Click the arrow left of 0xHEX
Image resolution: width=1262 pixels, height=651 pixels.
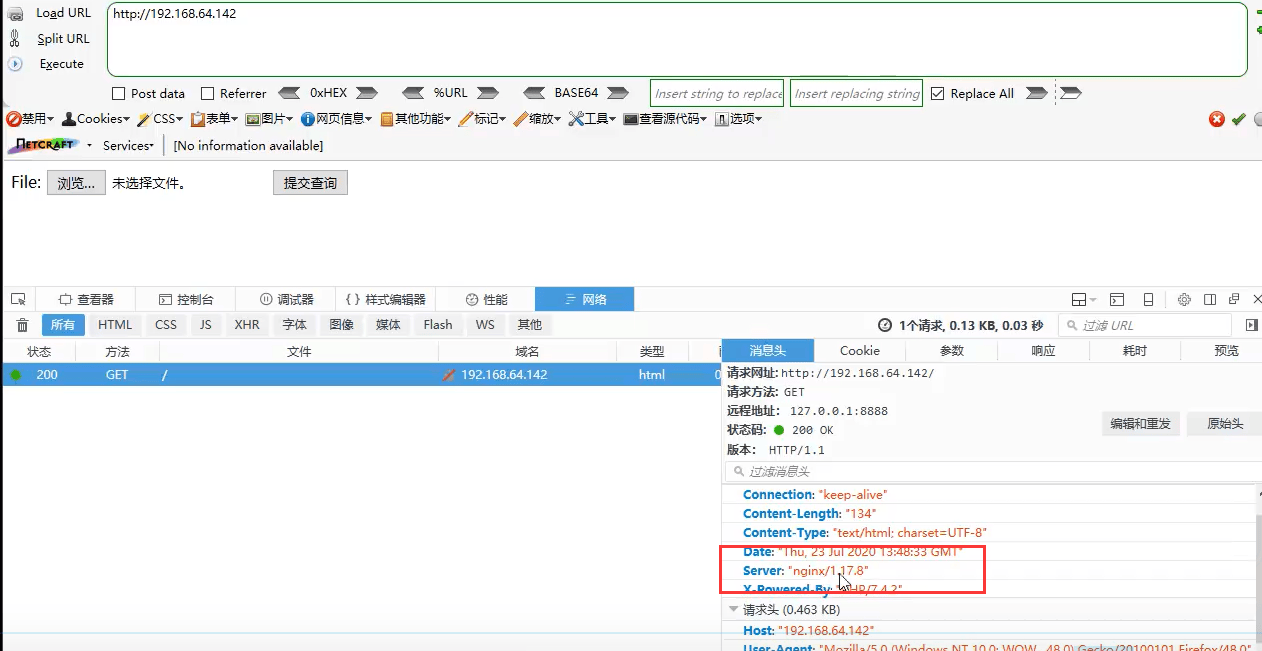pyautogui.click(x=289, y=93)
